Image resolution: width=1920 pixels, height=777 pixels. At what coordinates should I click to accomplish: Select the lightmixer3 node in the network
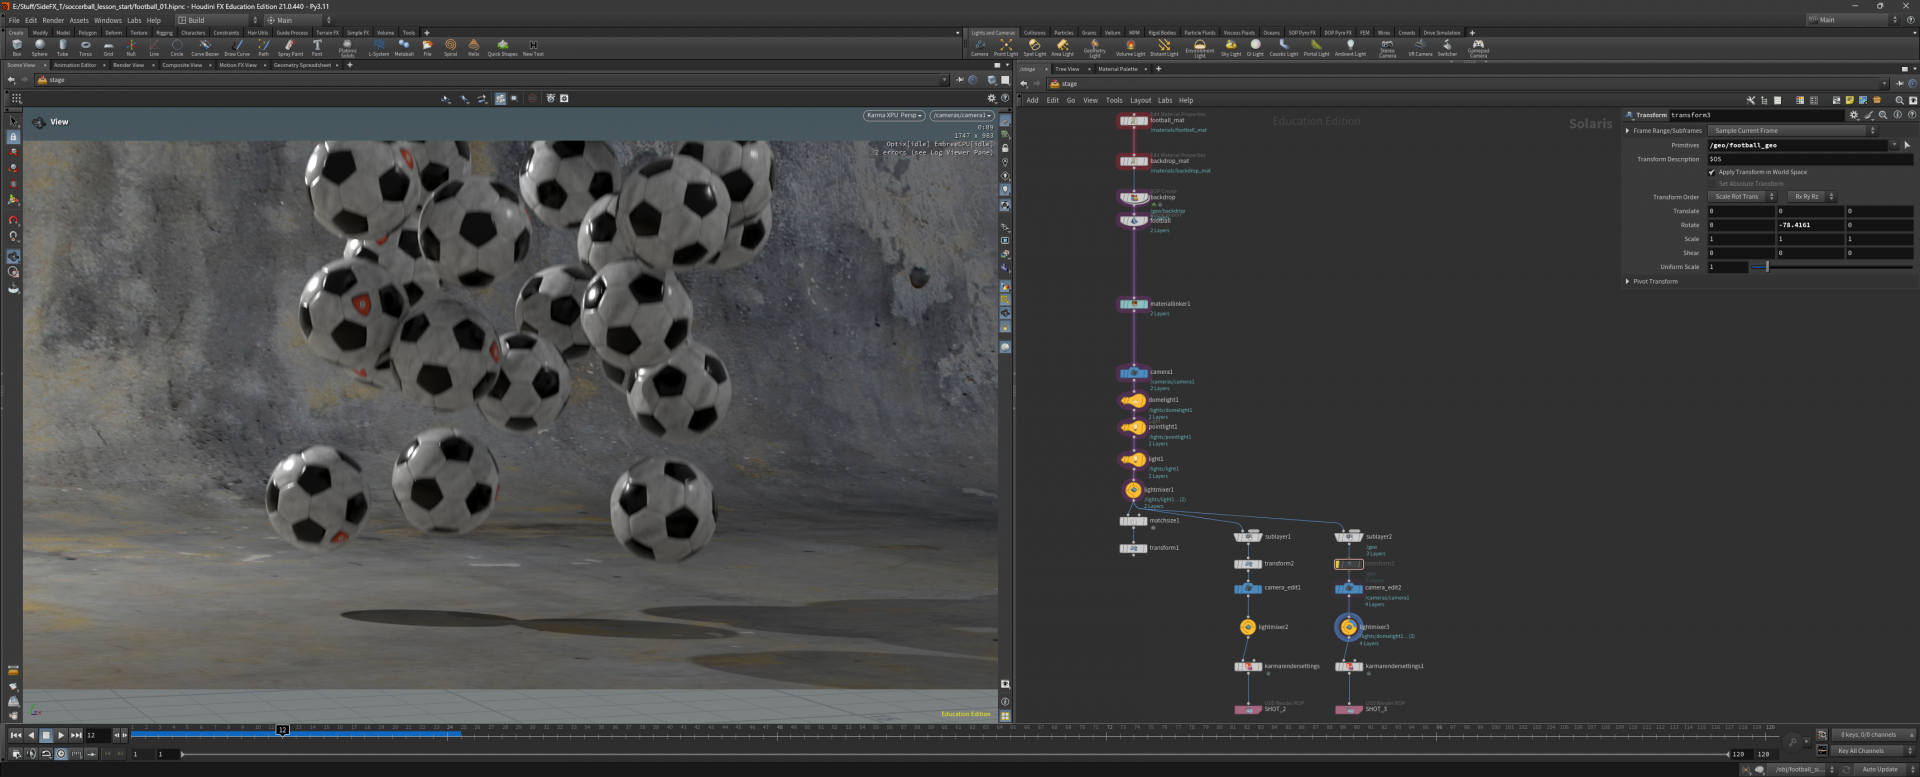pos(1348,627)
